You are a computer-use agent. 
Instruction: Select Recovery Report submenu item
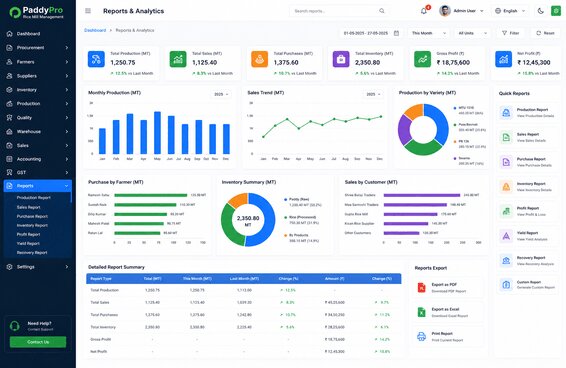[32, 252]
